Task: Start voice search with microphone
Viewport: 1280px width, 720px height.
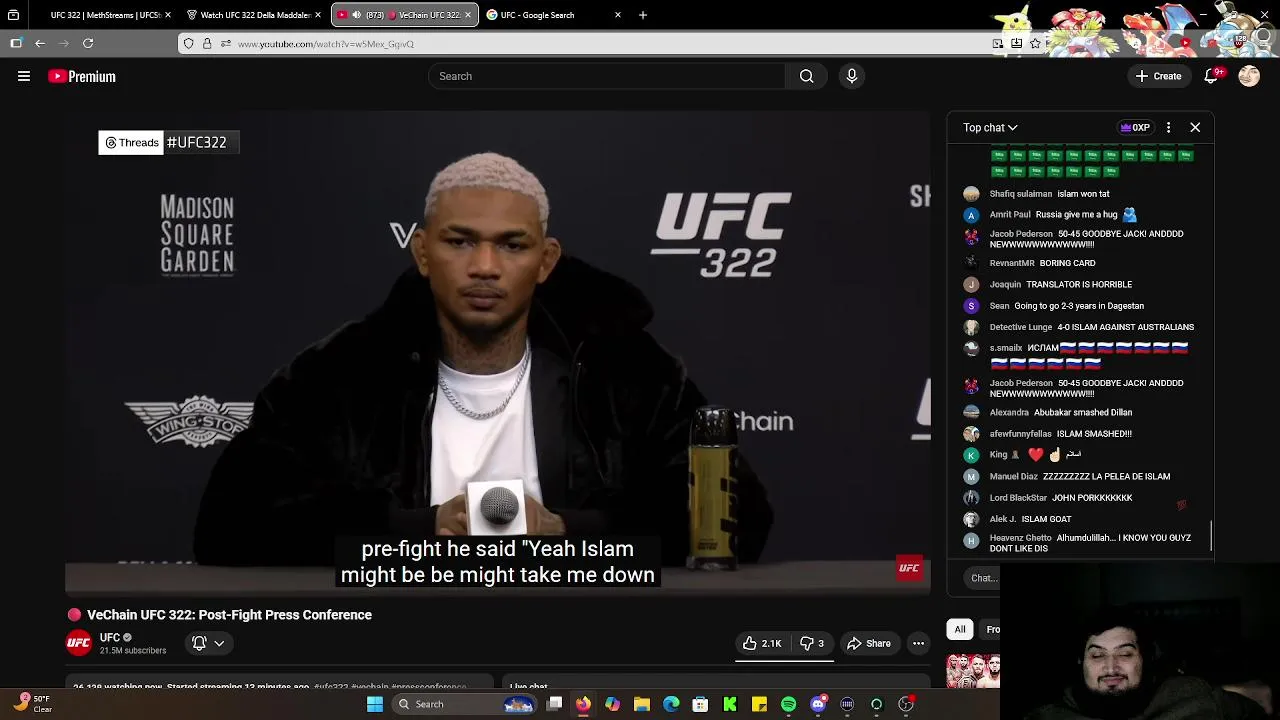Action: click(852, 76)
